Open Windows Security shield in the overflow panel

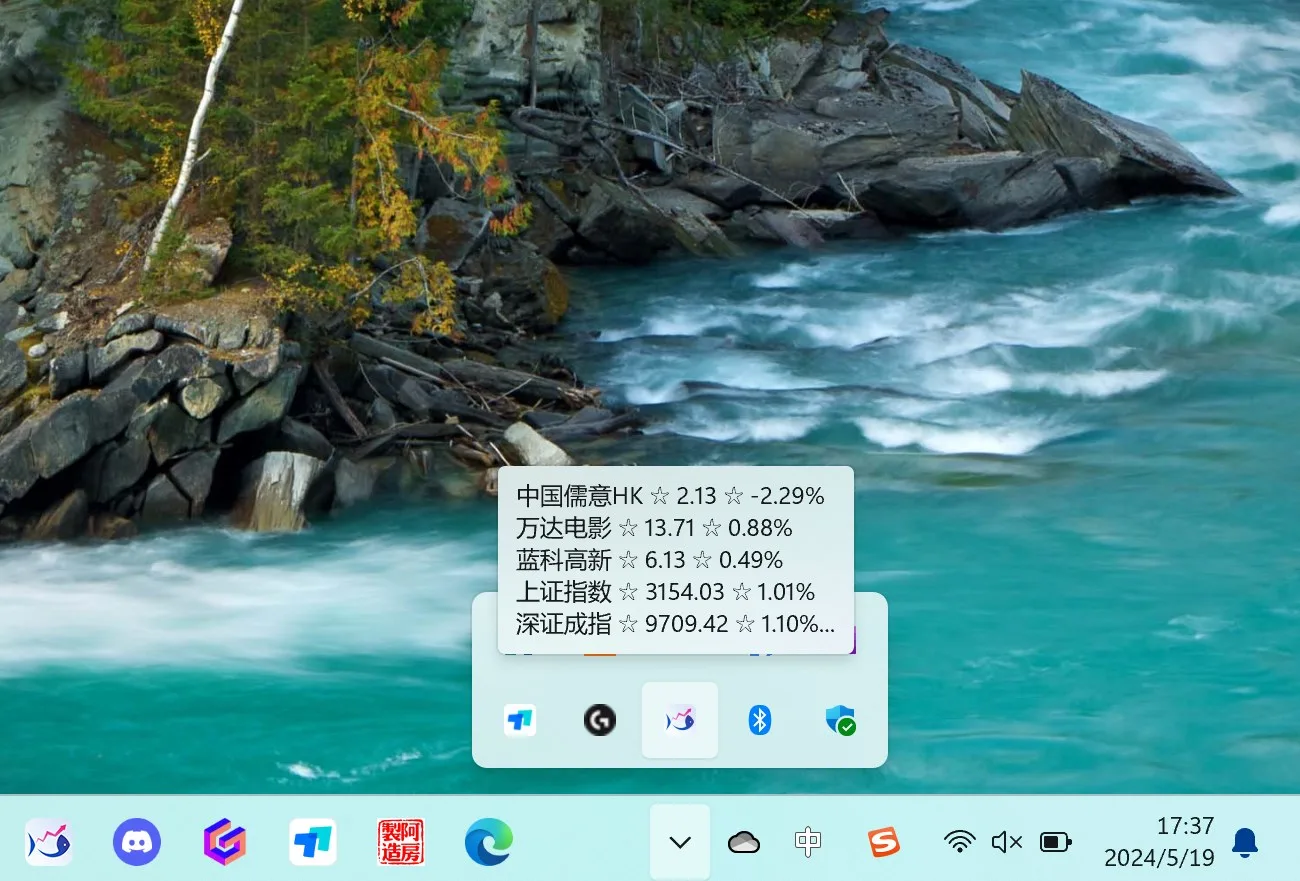pos(840,720)
